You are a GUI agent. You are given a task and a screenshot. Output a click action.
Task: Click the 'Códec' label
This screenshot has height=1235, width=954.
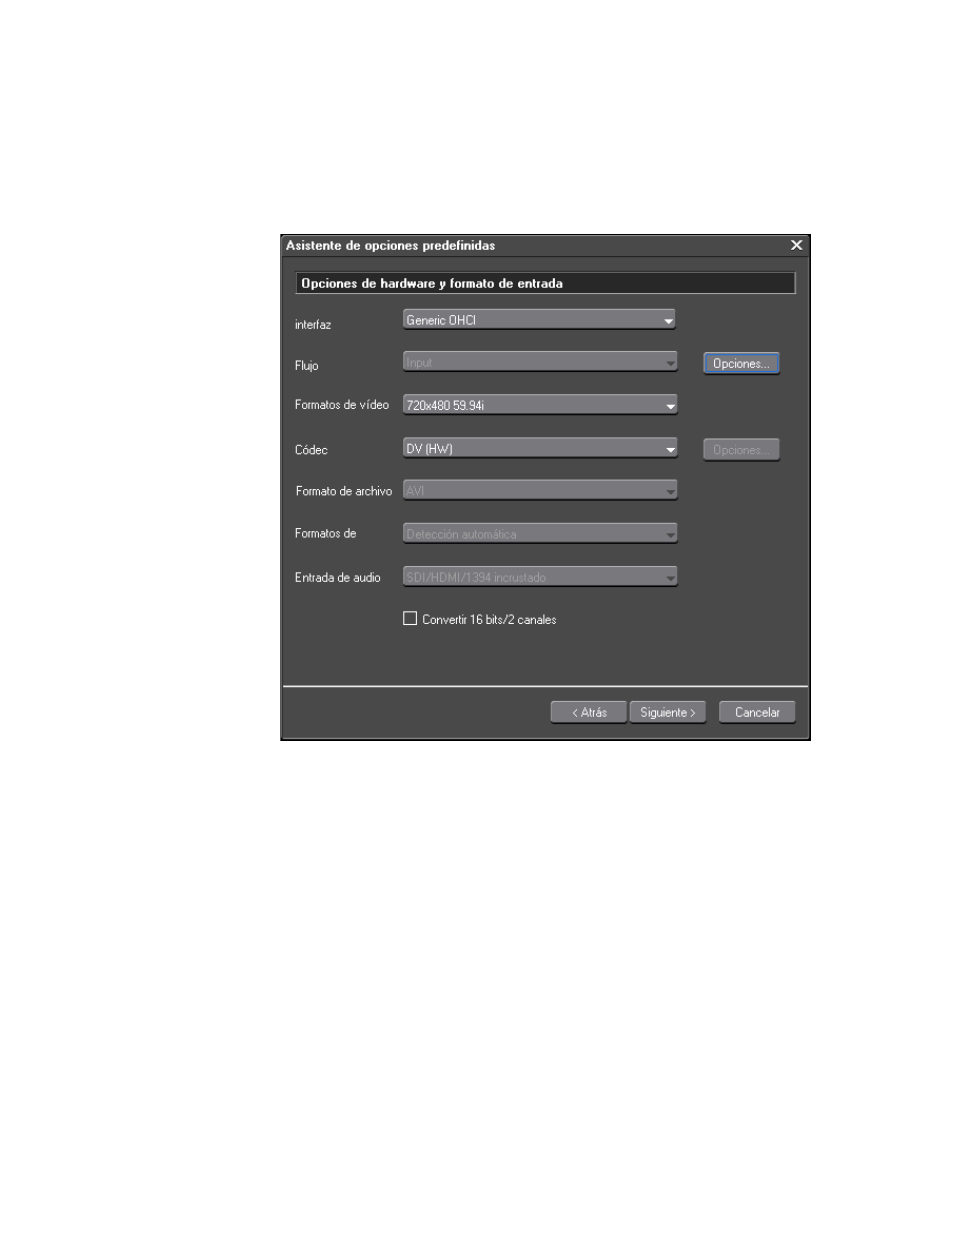(x=311, y=450)
